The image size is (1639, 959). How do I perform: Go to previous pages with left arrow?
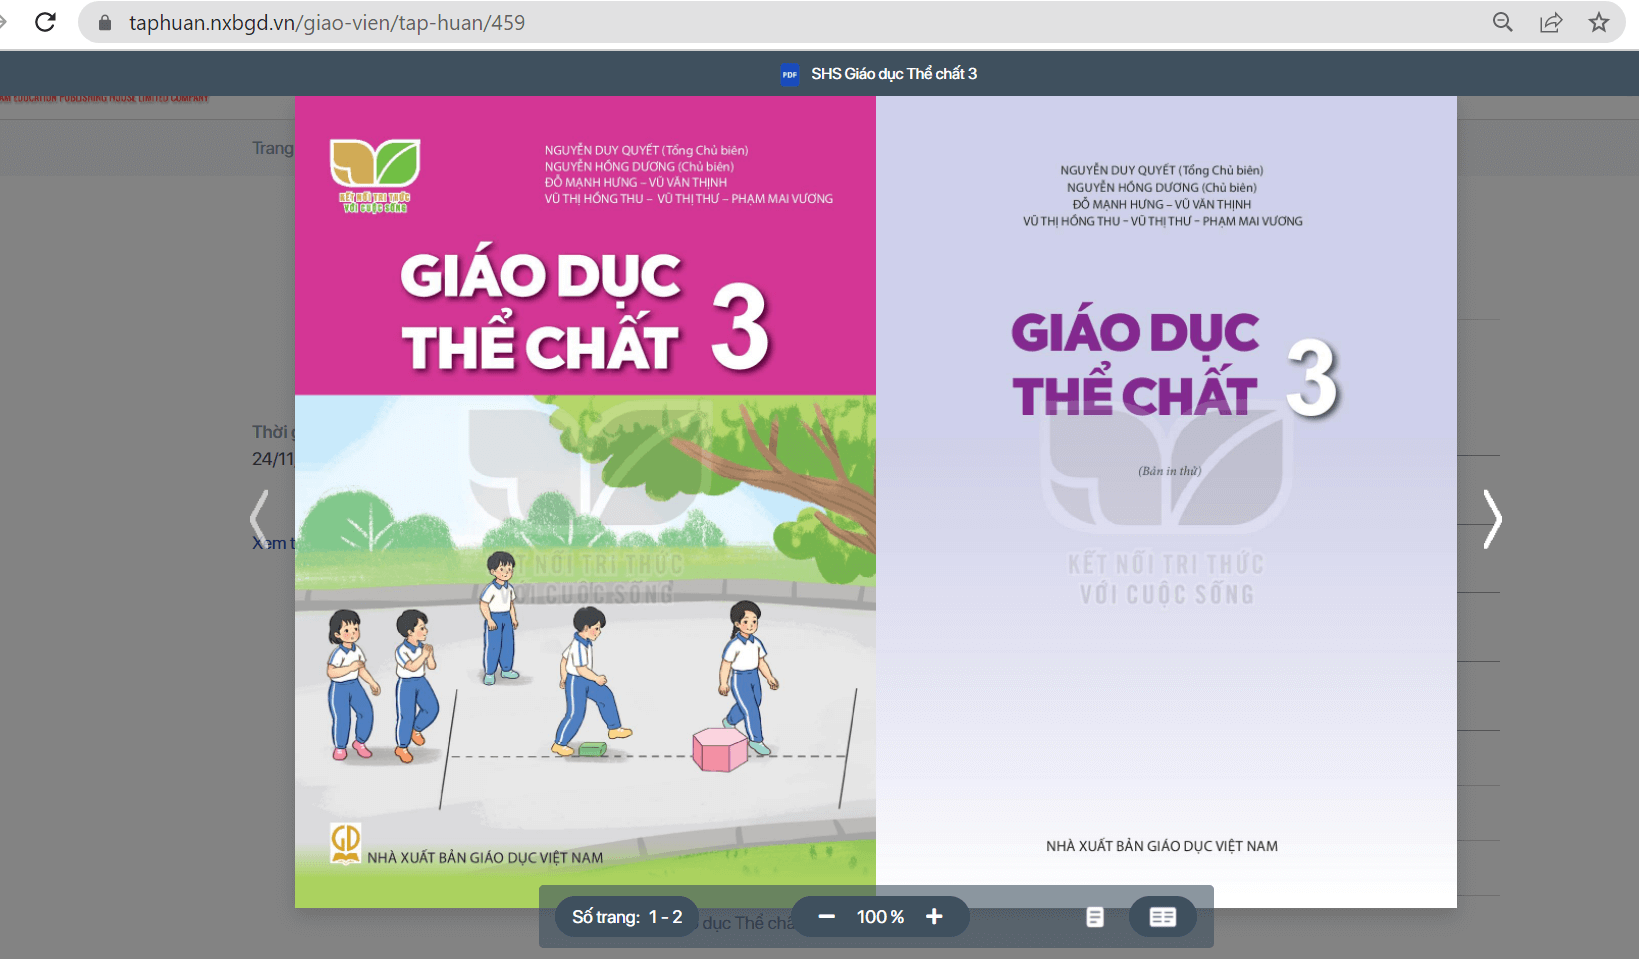pos(260,519)
